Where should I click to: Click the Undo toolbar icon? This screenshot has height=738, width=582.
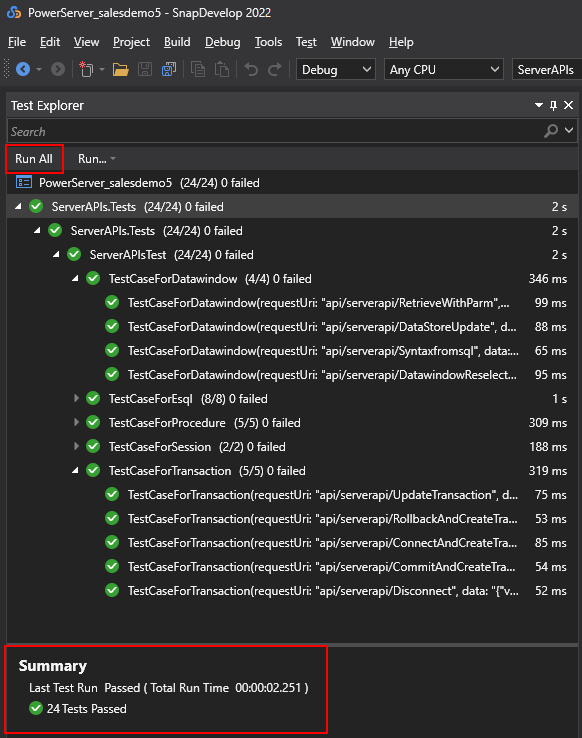(x=251, y=70)
